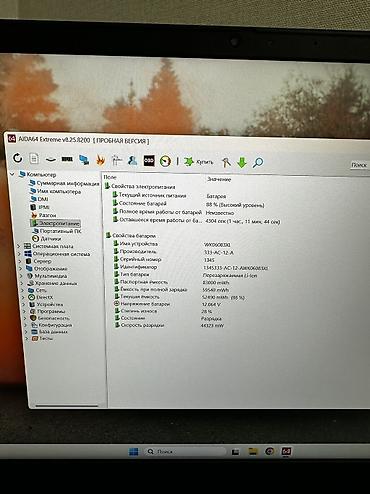Select the Производитель row
Viewport: 370px width, 494px height.
tap(138, 251)
